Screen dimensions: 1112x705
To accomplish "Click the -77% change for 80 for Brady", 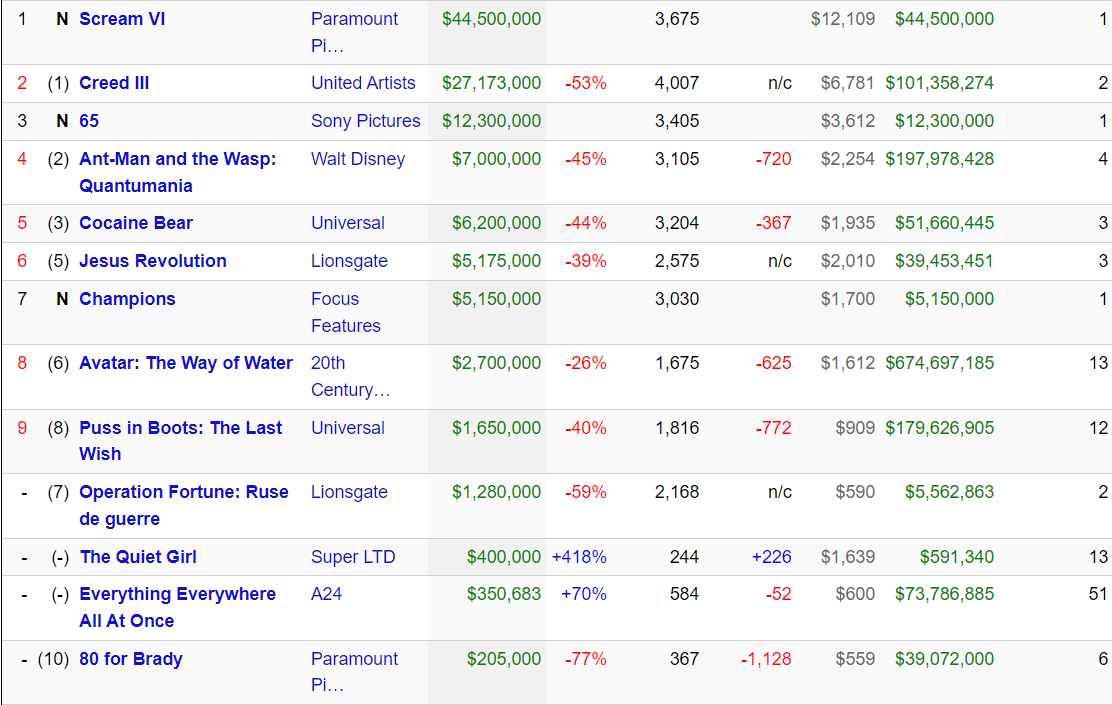I will [x=586, y=660].
